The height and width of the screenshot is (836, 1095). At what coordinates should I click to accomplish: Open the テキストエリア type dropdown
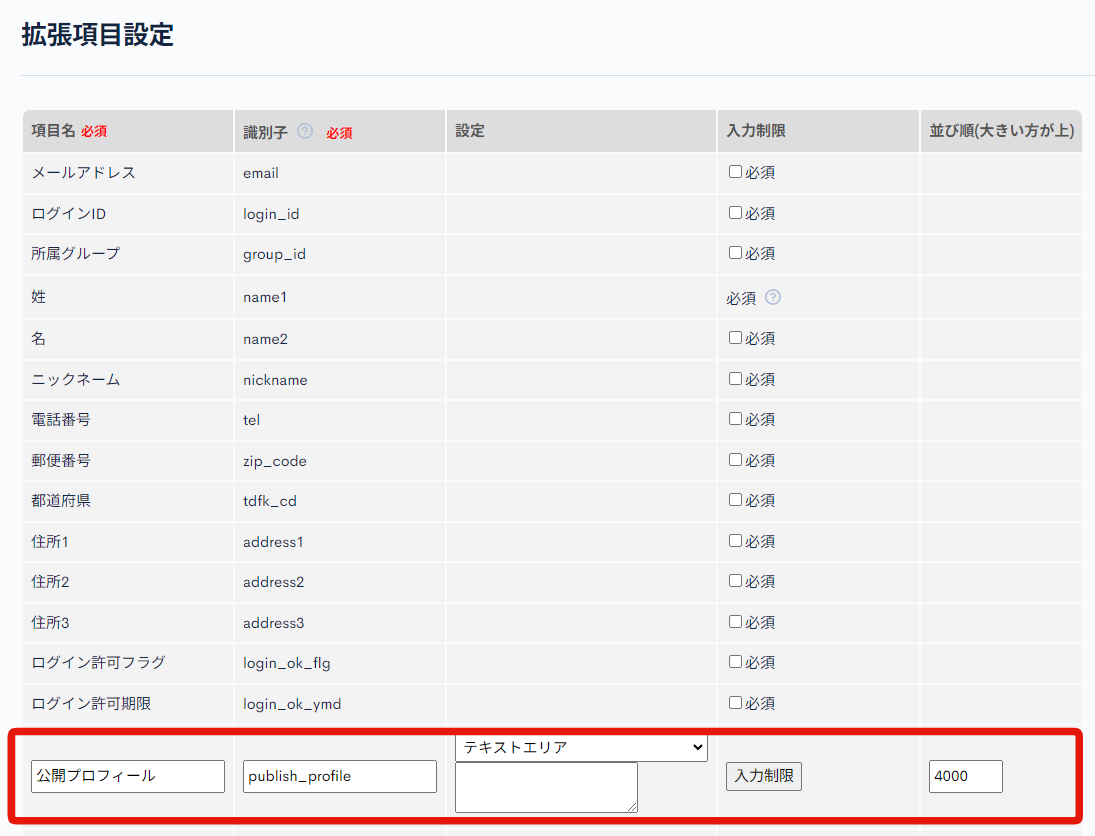pos(581,747)
